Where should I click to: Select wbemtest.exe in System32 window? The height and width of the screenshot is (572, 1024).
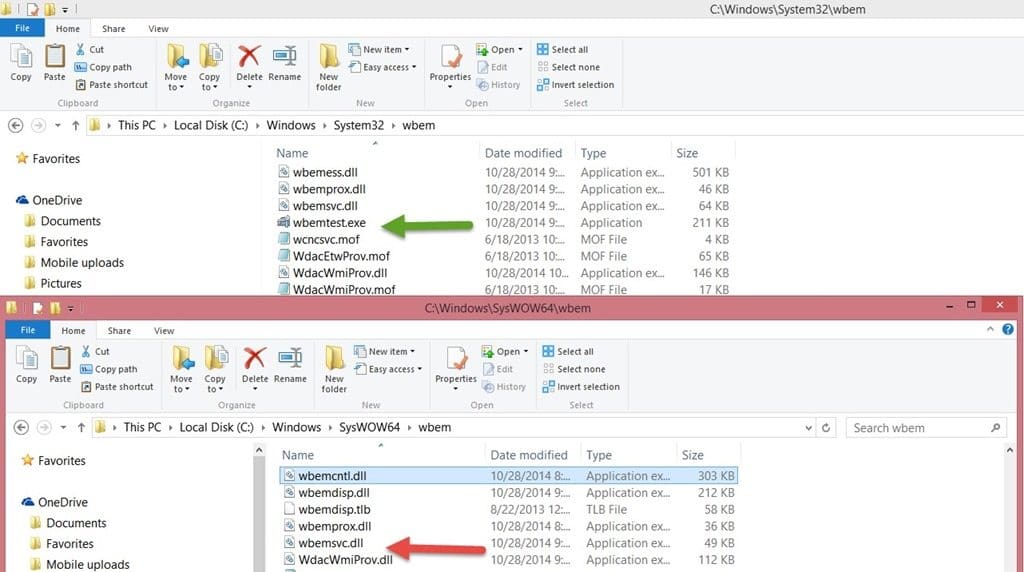(328, 223)
